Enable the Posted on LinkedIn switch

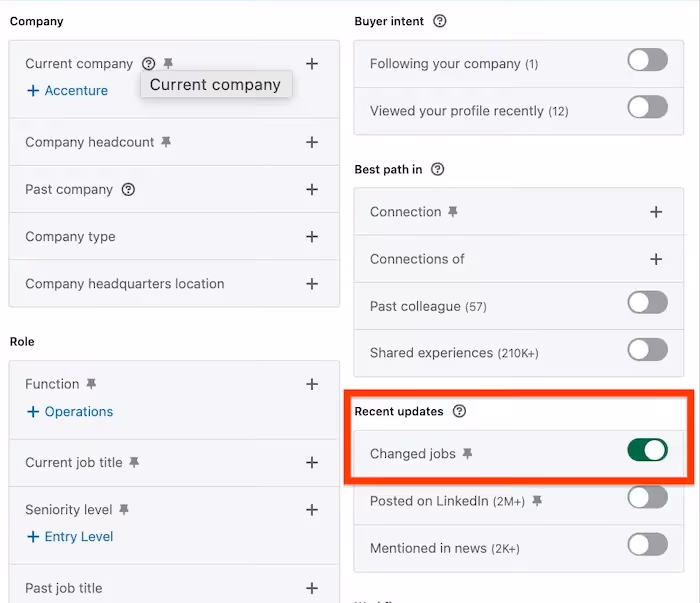pos(647,497)
